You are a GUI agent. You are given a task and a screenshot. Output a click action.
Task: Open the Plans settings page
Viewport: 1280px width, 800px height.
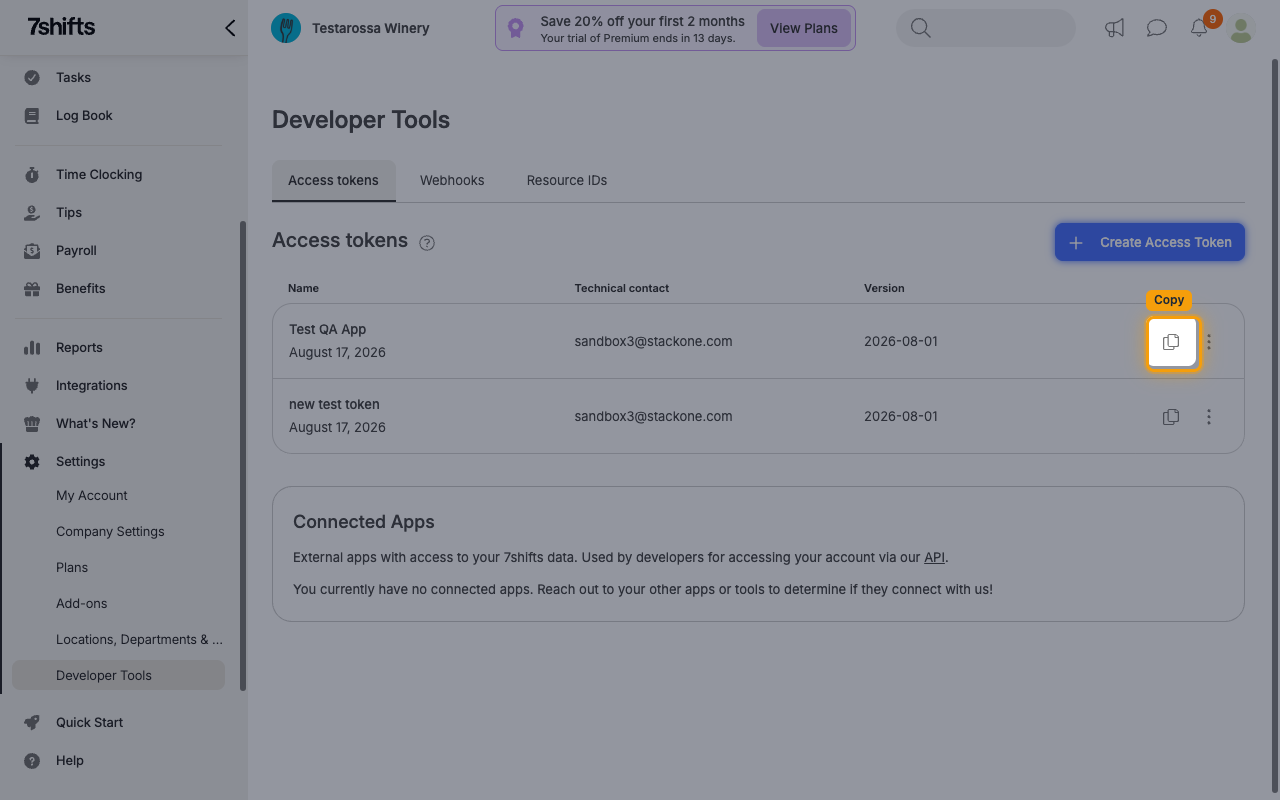72,567
